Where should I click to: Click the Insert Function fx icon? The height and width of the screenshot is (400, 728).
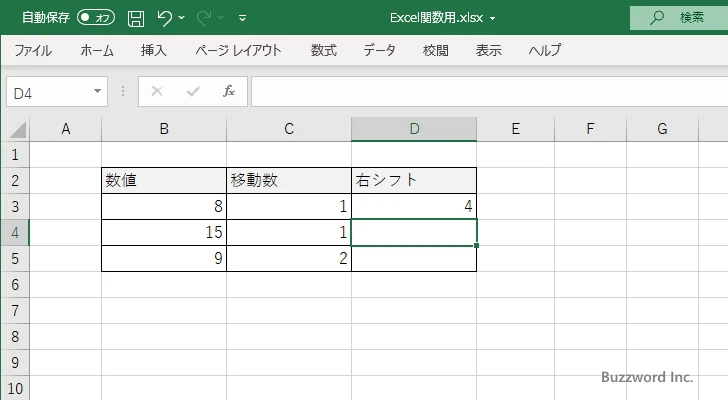pos(228,91)
